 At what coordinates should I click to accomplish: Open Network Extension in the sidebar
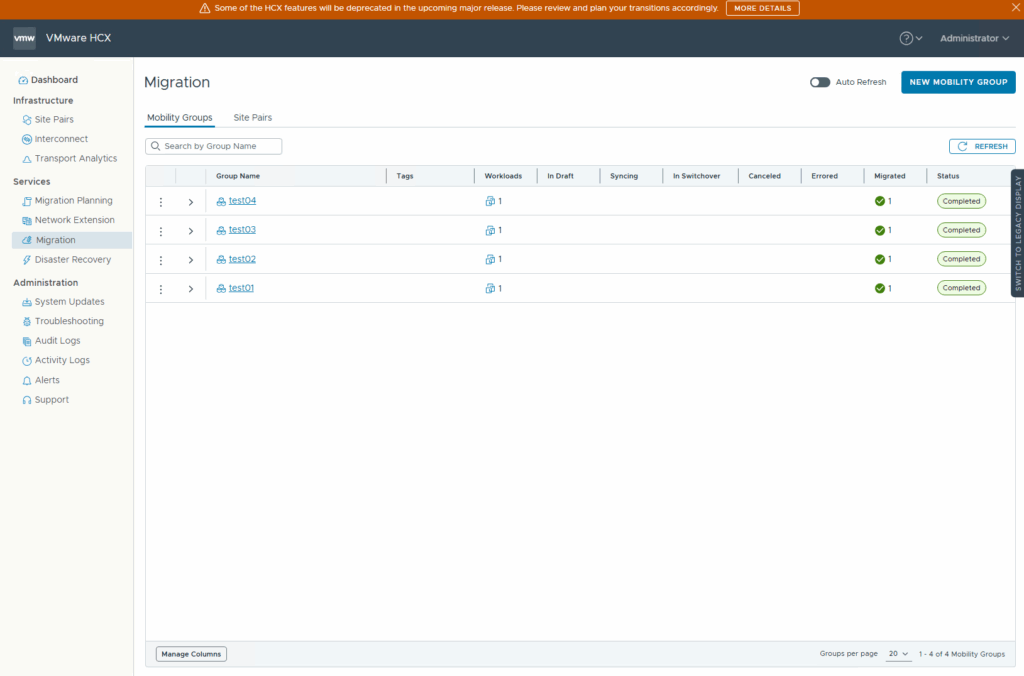click(74, 220)
